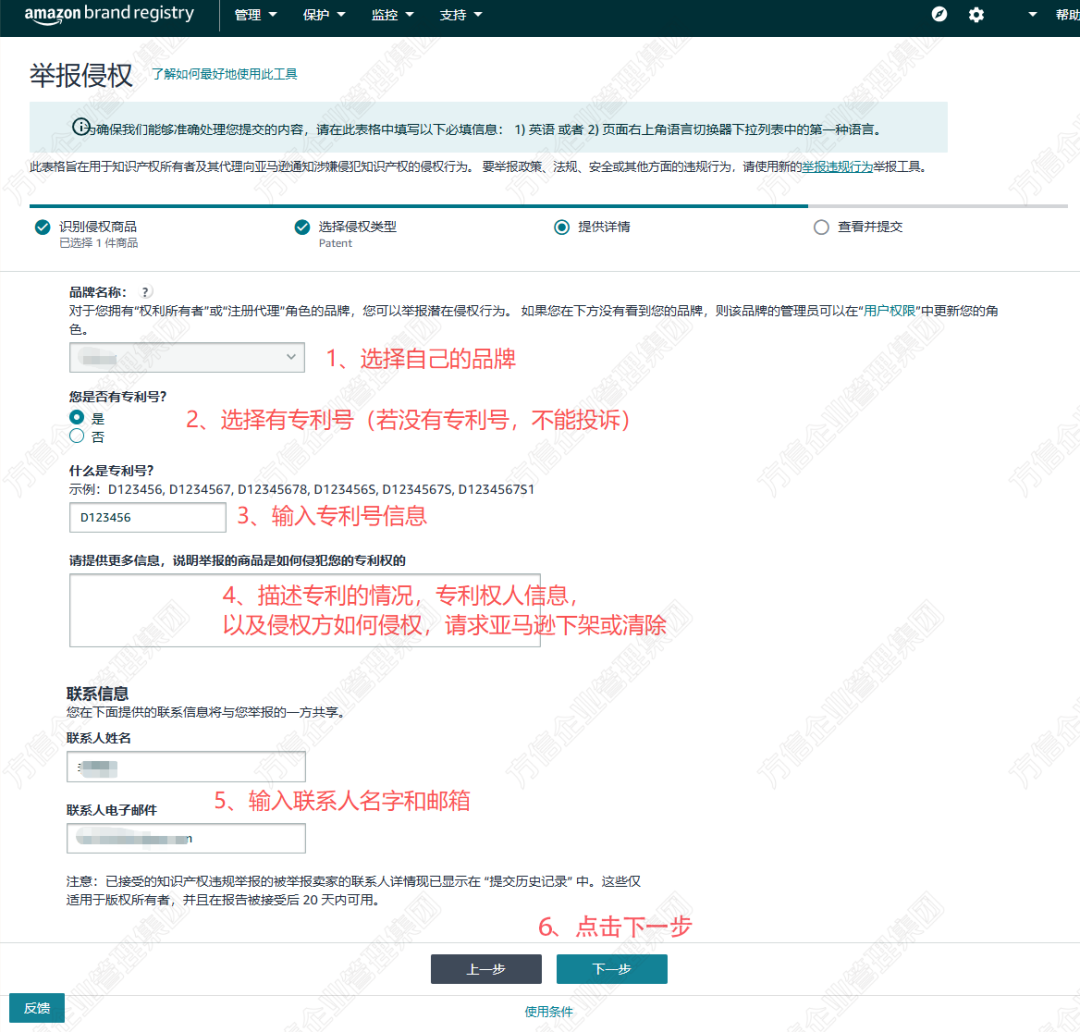Click completed step check for 选择侵权类型
Image resolution: width=1080 pixels, height=1032 pixels.
[x=302, y=227]
